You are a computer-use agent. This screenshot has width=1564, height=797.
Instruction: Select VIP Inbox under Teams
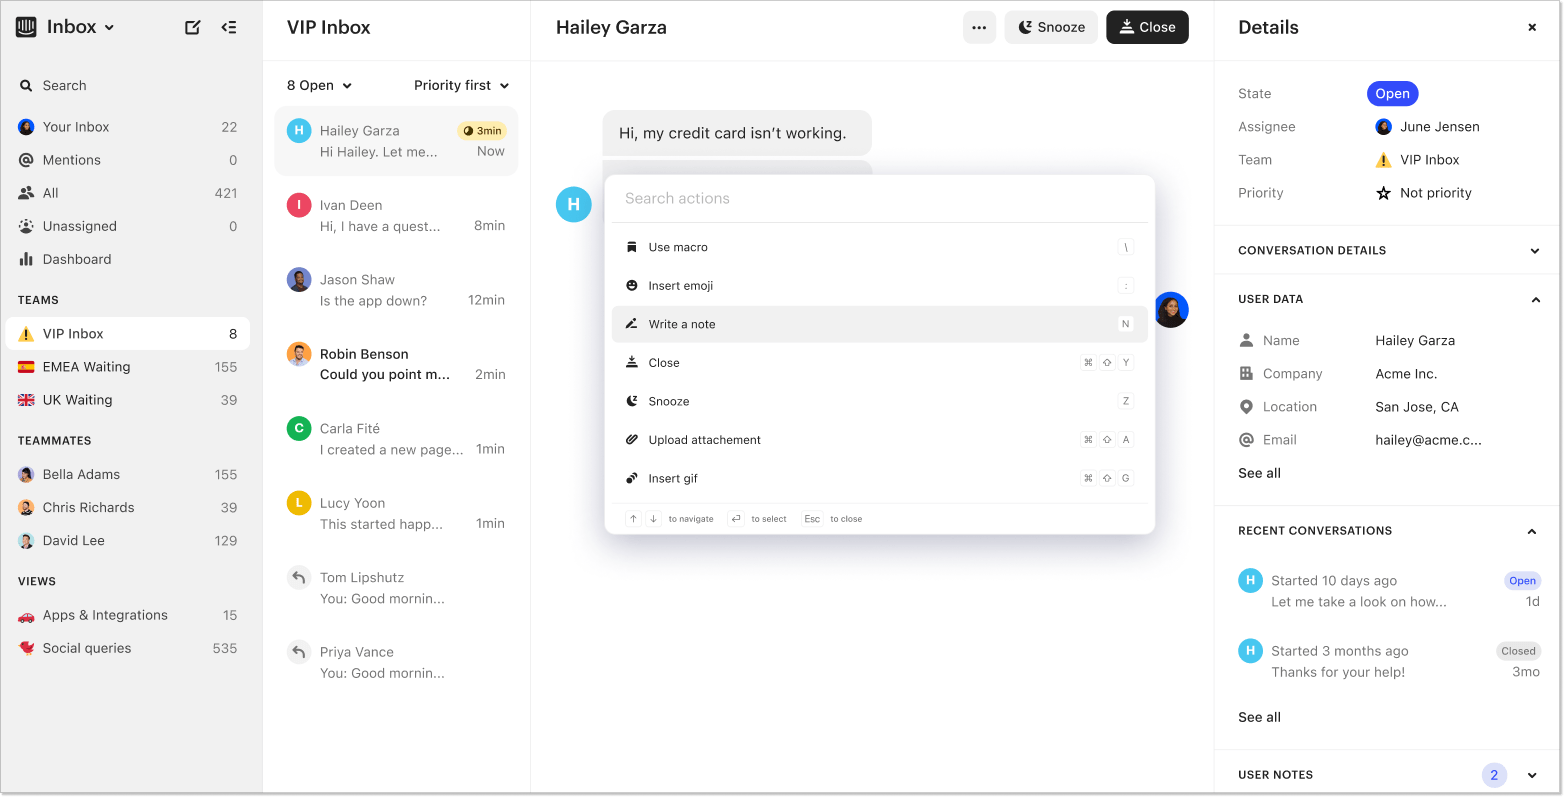(128, 334)
